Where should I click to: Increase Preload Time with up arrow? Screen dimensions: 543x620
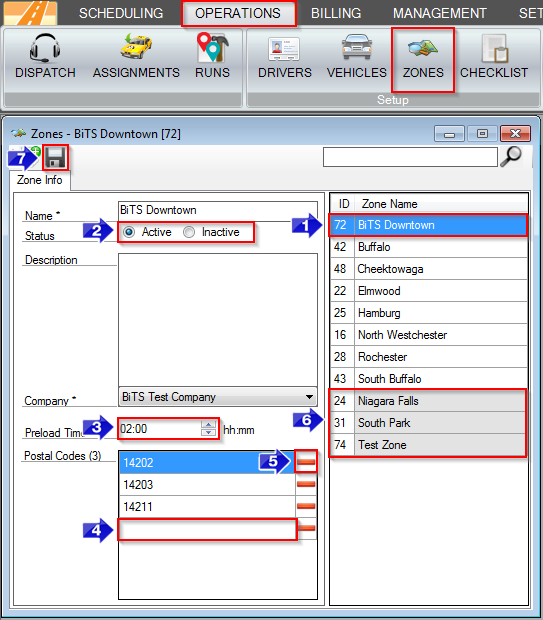(208, 424)
